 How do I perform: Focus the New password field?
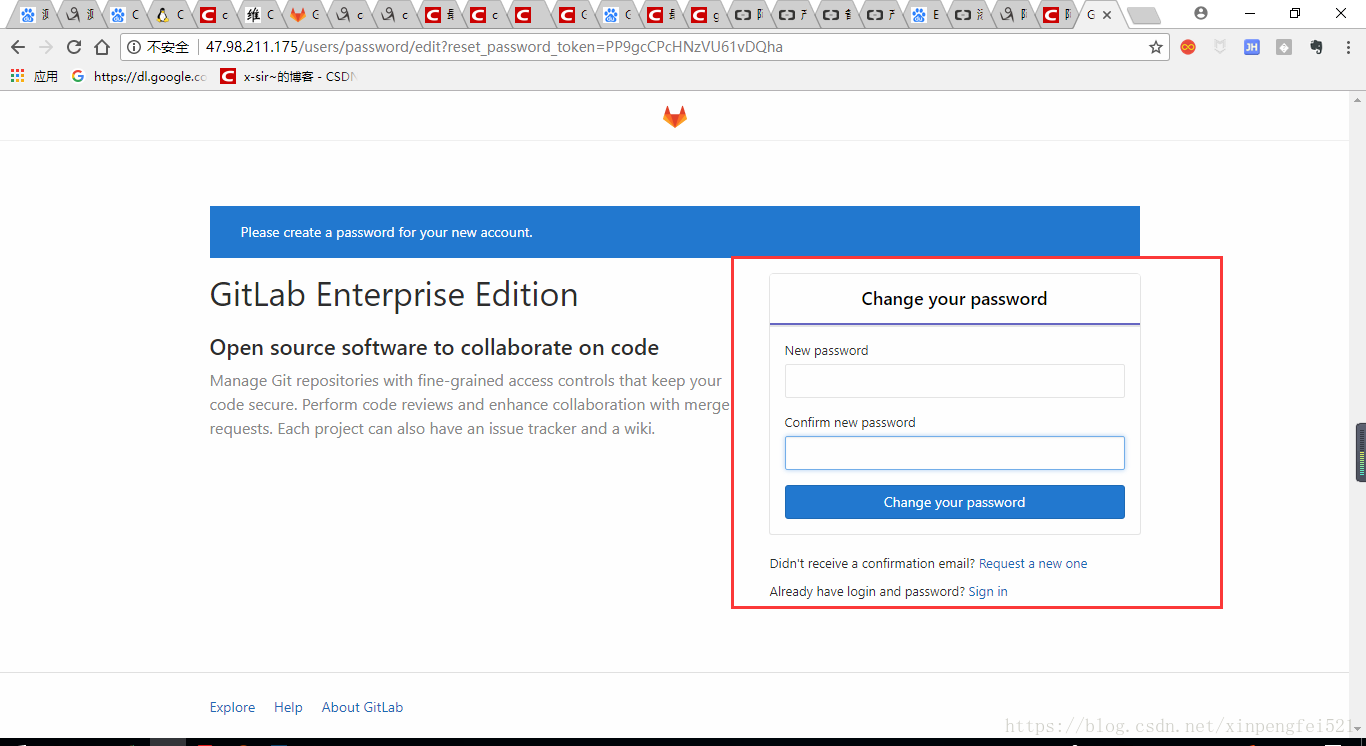pos(954,381)
